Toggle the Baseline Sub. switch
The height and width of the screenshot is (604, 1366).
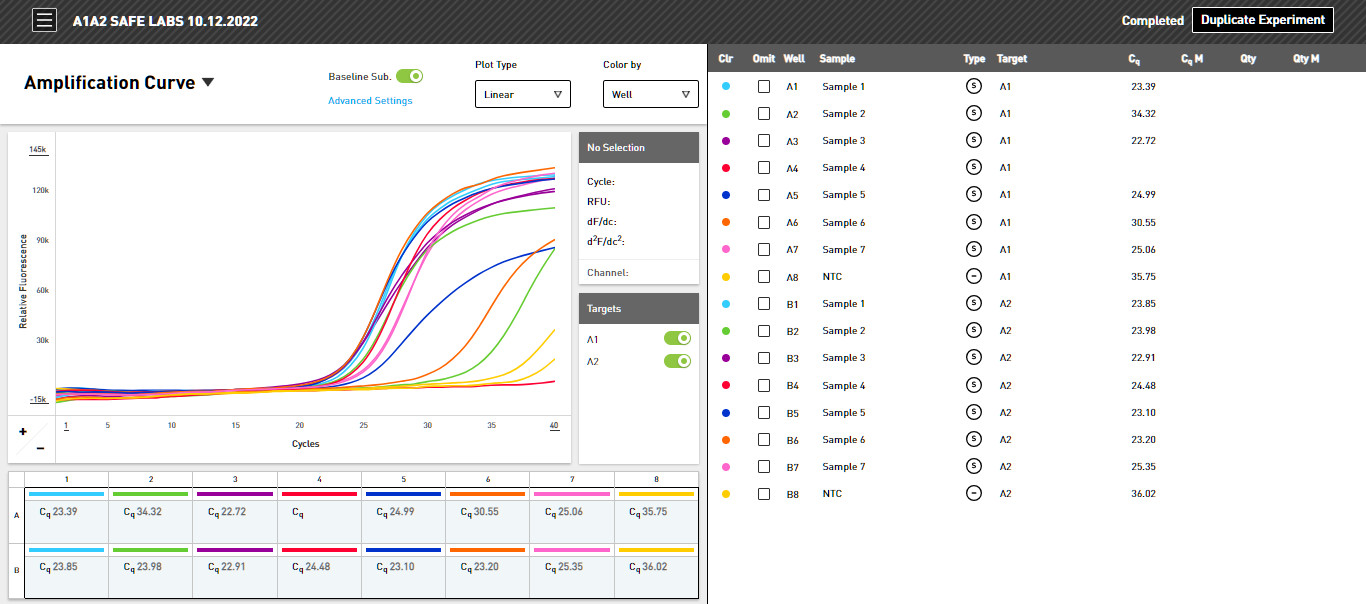pyautogui.click(x=410, y=76)
